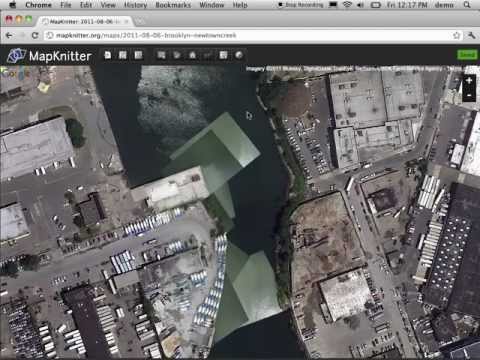This screenshot has width=480, height=360.
Task: Open the volume control in menu bar
Action: click(x=361, y=5)
